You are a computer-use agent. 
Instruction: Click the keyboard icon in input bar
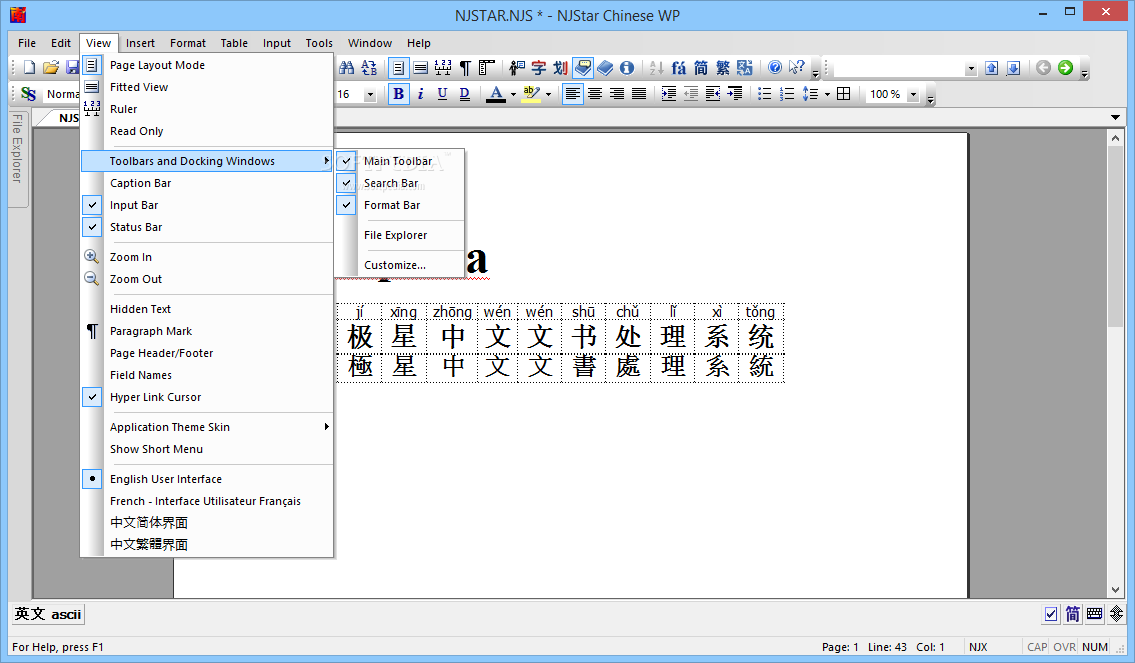click(x=1094, y=615)
